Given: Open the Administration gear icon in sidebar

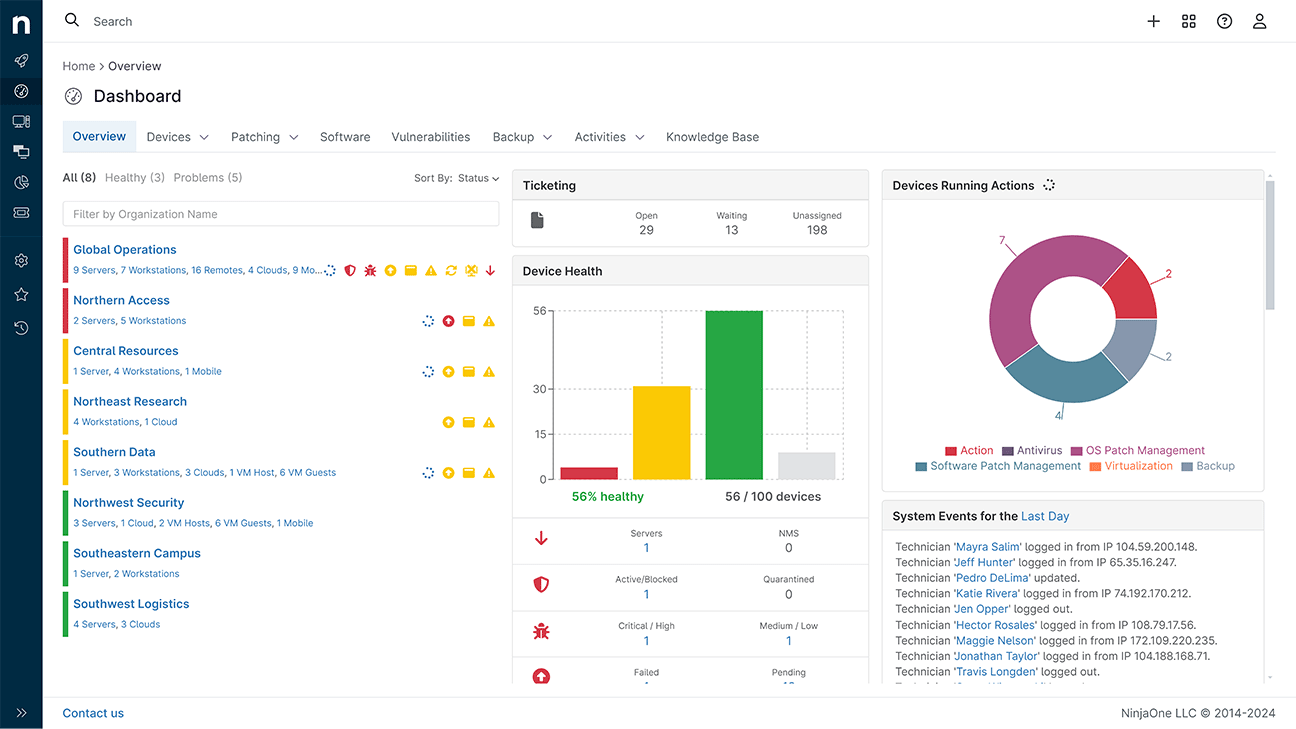Looking at the screenshot, I should [x=21, y=261].
